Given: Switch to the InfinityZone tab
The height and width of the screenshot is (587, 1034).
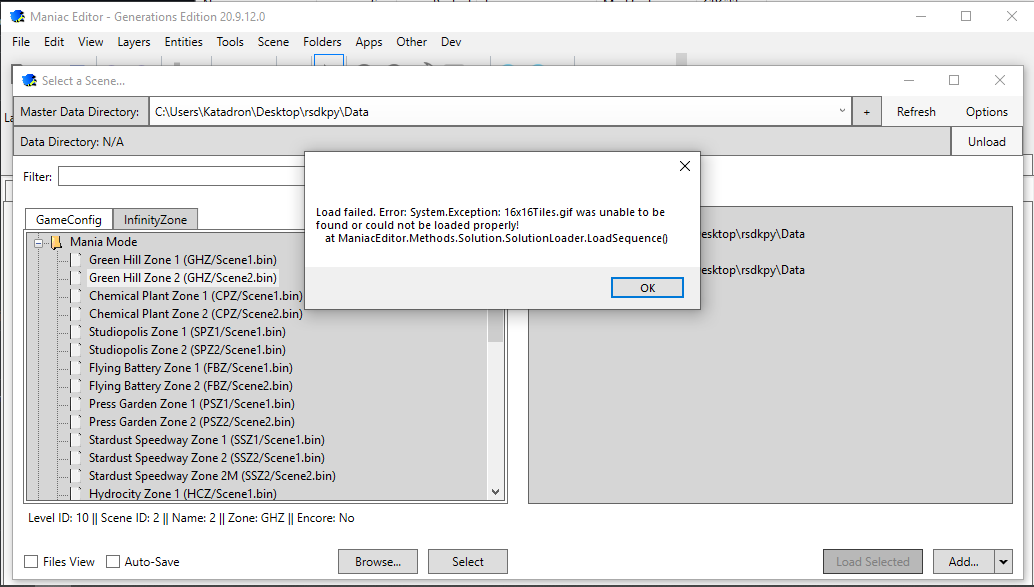Looking at the screenshot, I should pos(155,218).
